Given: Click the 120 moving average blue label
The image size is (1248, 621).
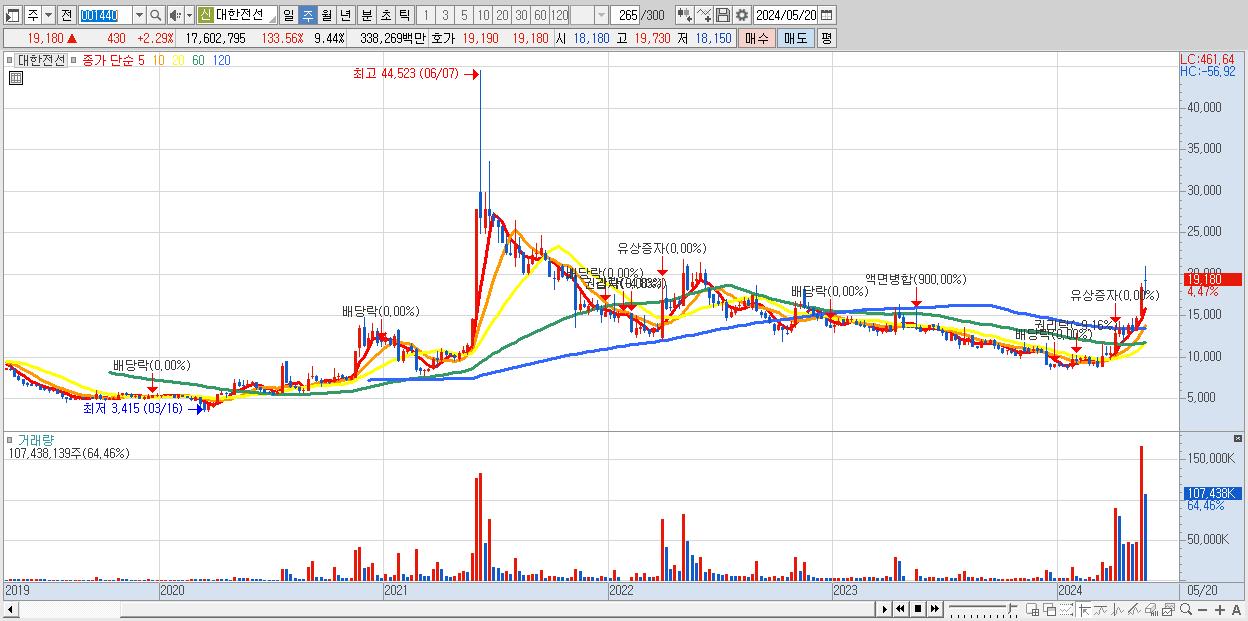Looking at the screenshot, I should [x=221, y=60].
